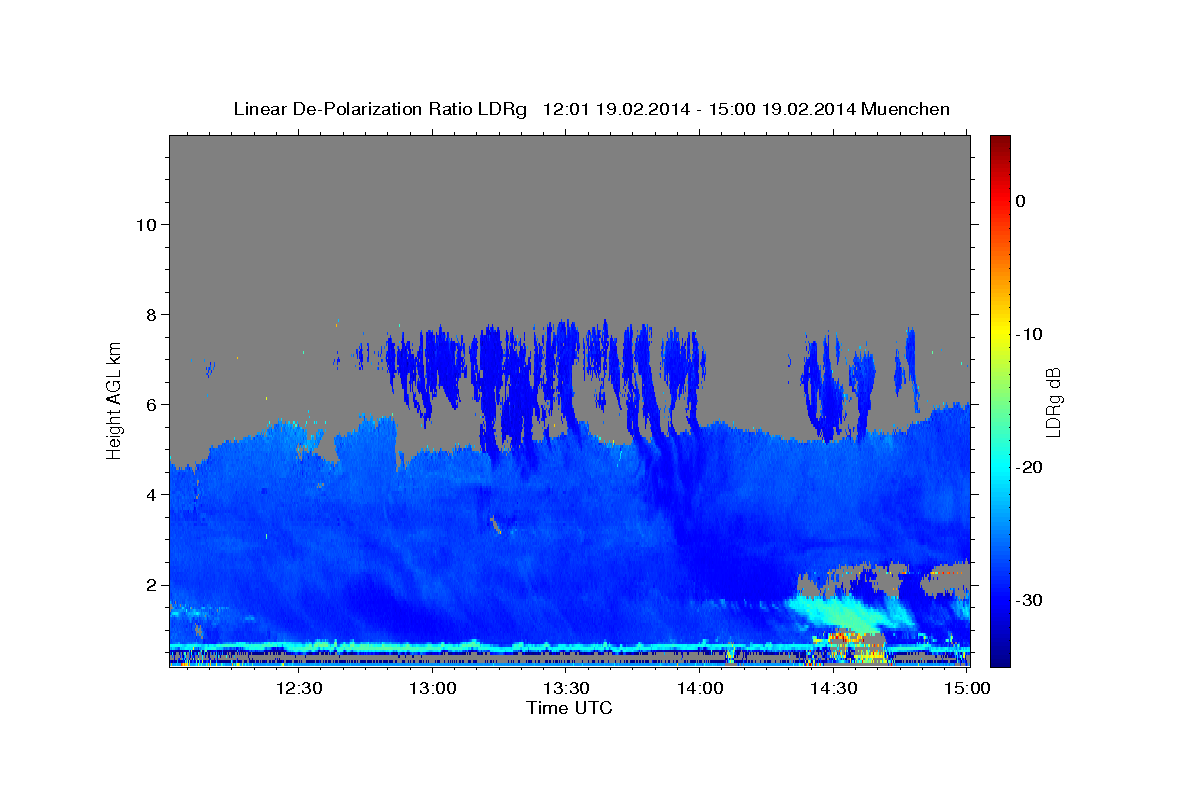
Task: Pick the dark blue bottom of colorbar
Action: pyautogui.click(x=1000, y=657)
